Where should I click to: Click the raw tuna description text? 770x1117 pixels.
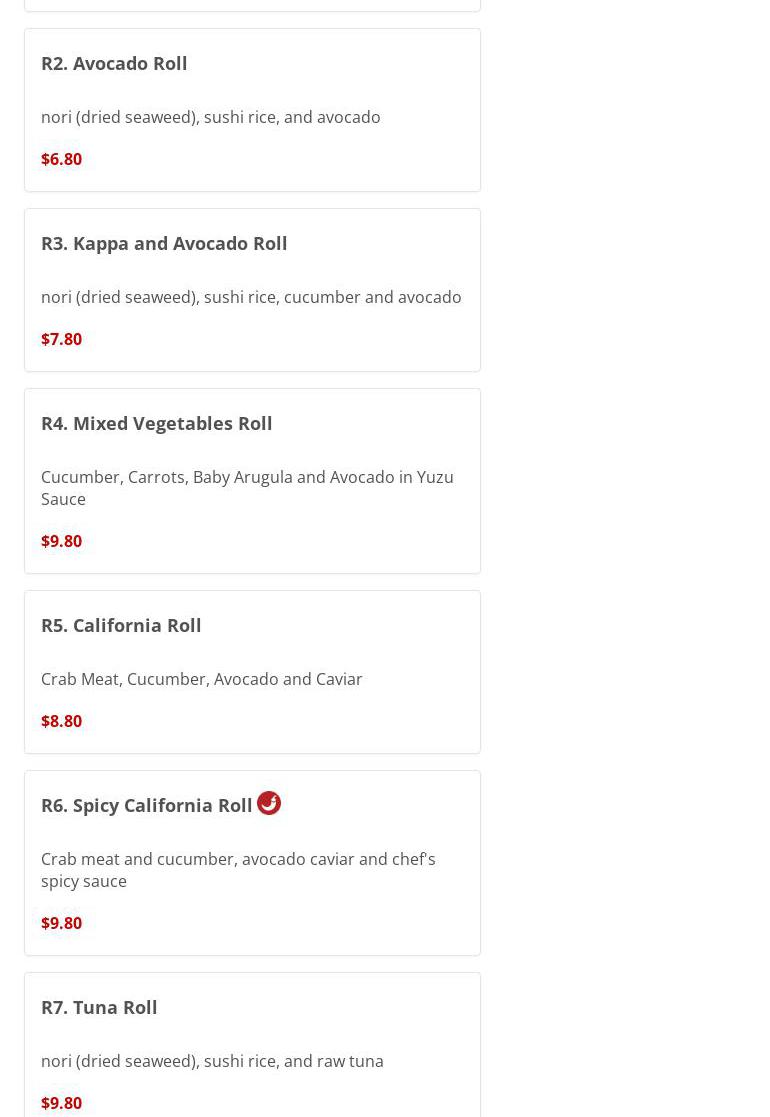[212, 1061]
